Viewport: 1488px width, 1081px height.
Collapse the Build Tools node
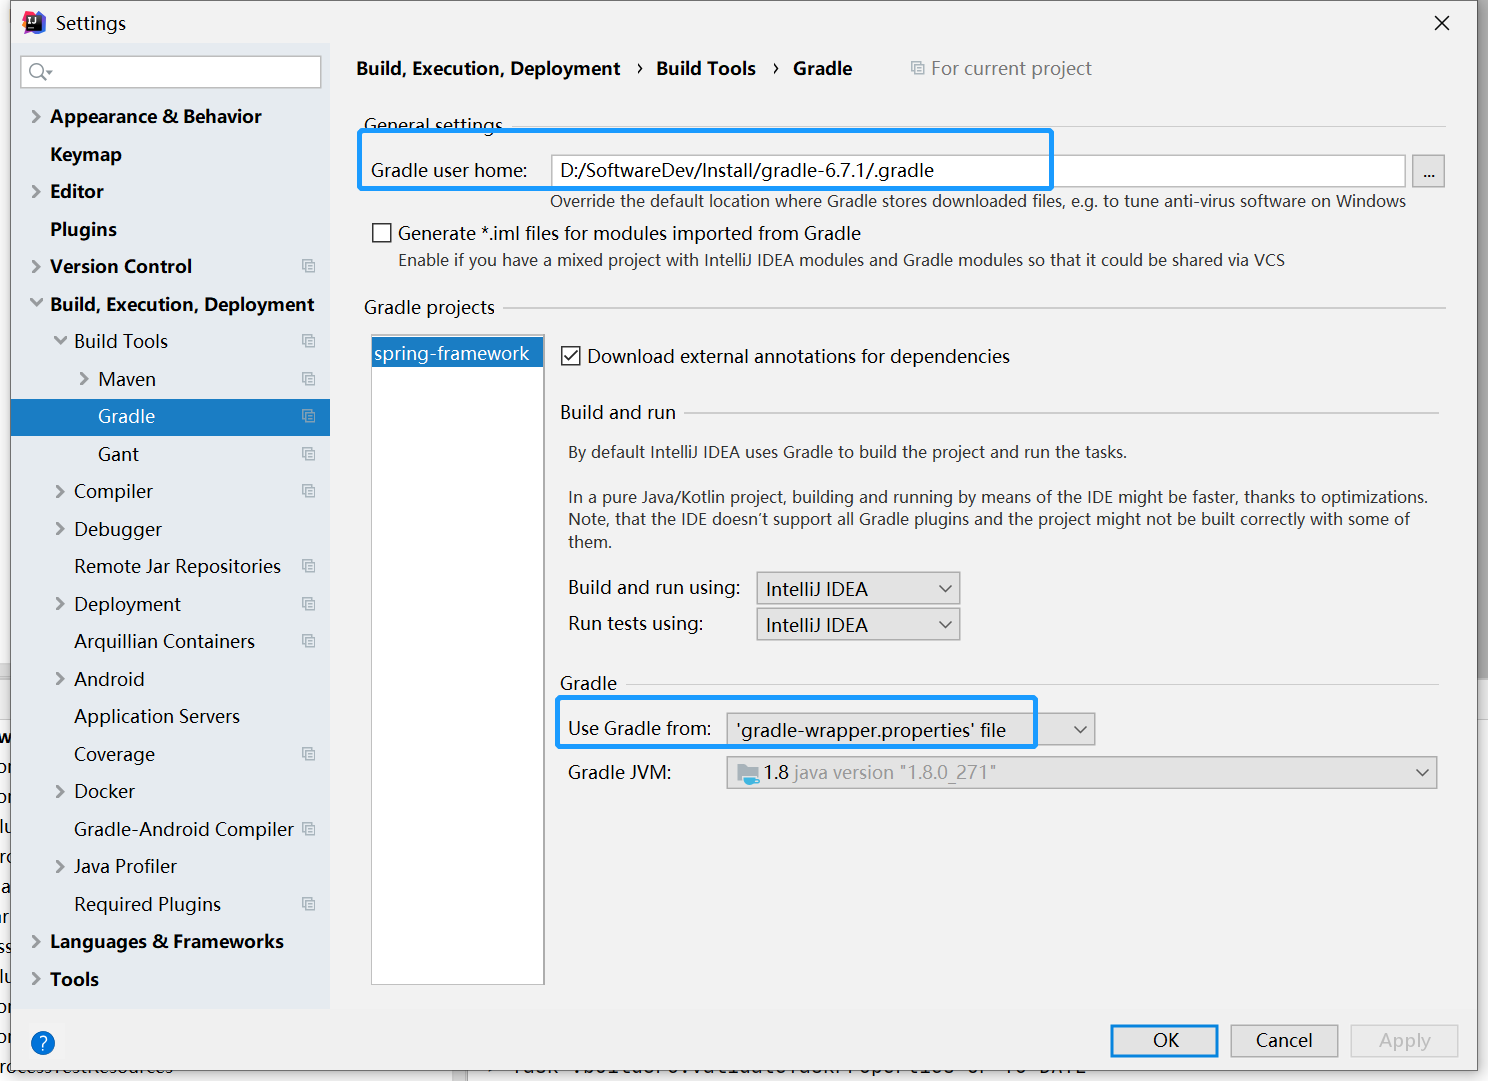tap(60, 341)
